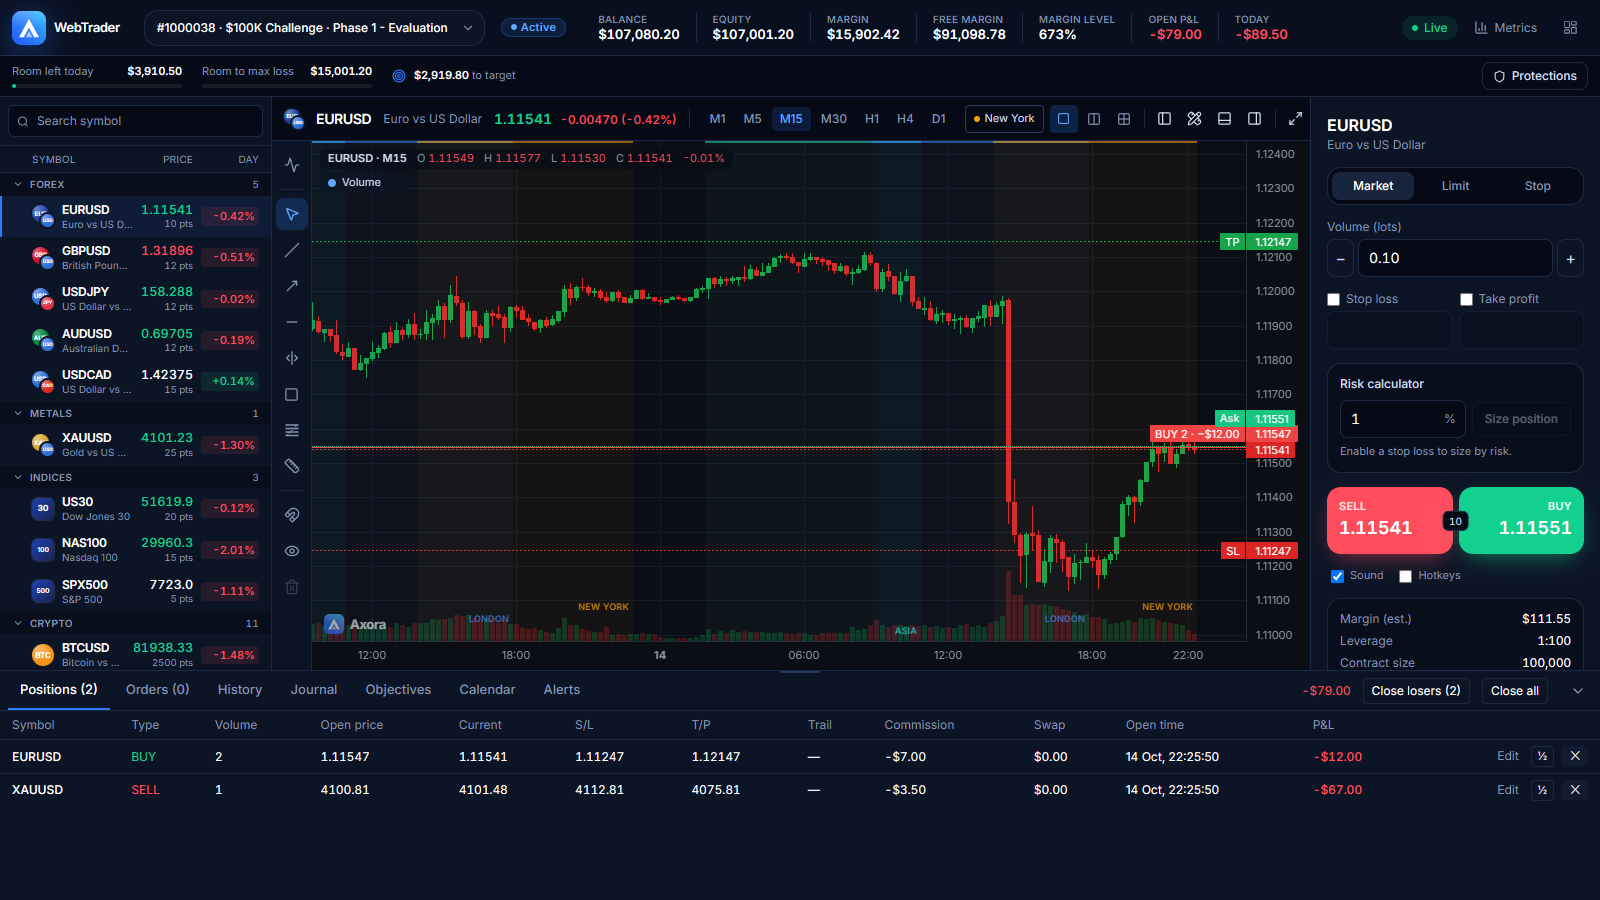Increase volume lots with plus button
1600x900 pixels.
(x=1570, y=258)
